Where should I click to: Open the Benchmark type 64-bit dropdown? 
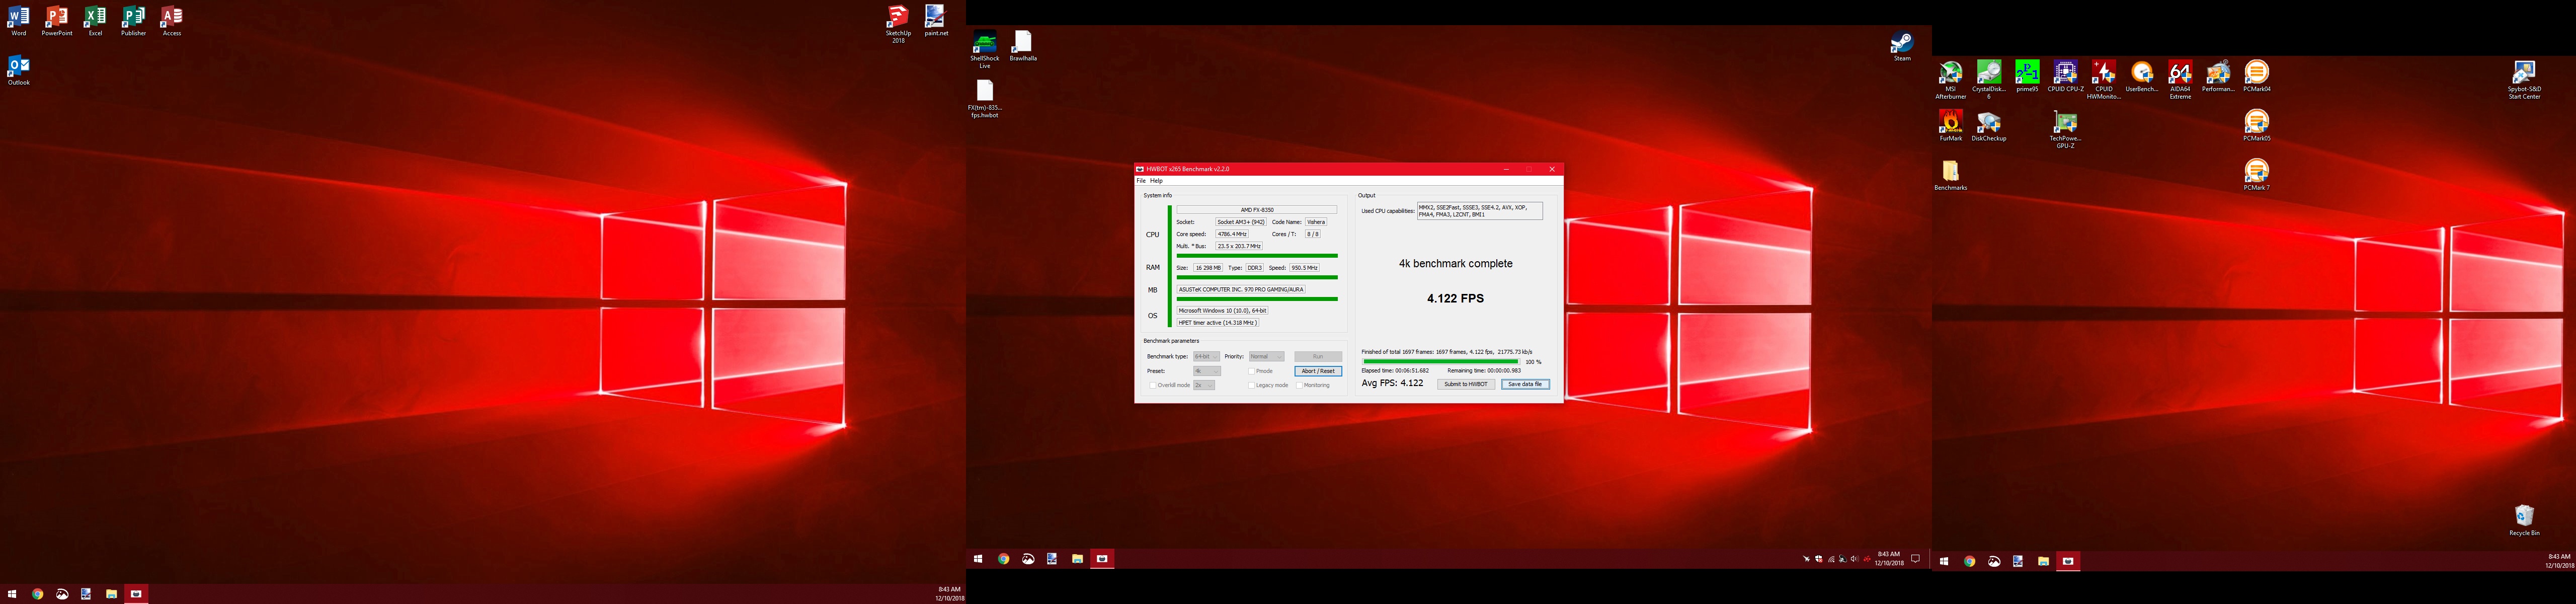pyautogui.click(x=1206, y=356)
